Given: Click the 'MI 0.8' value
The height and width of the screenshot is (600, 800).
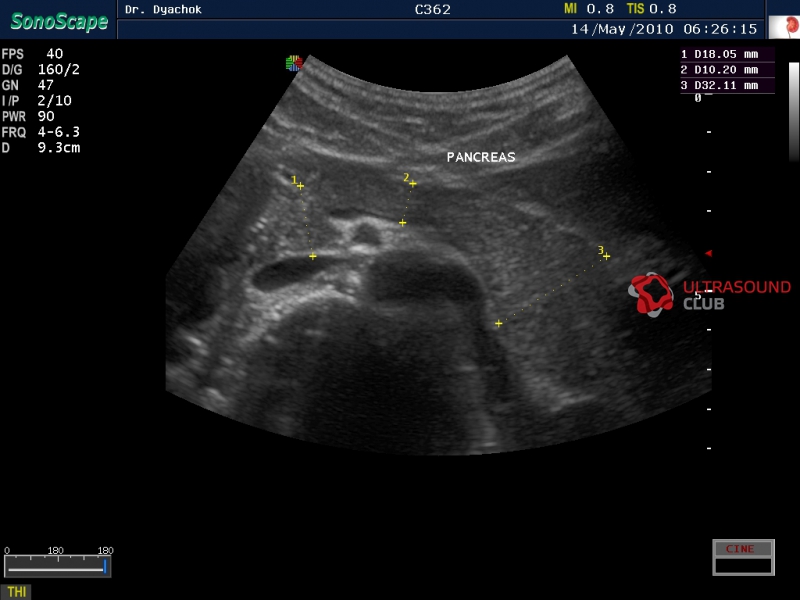Looking at the screenshot, I should point(589,9).
